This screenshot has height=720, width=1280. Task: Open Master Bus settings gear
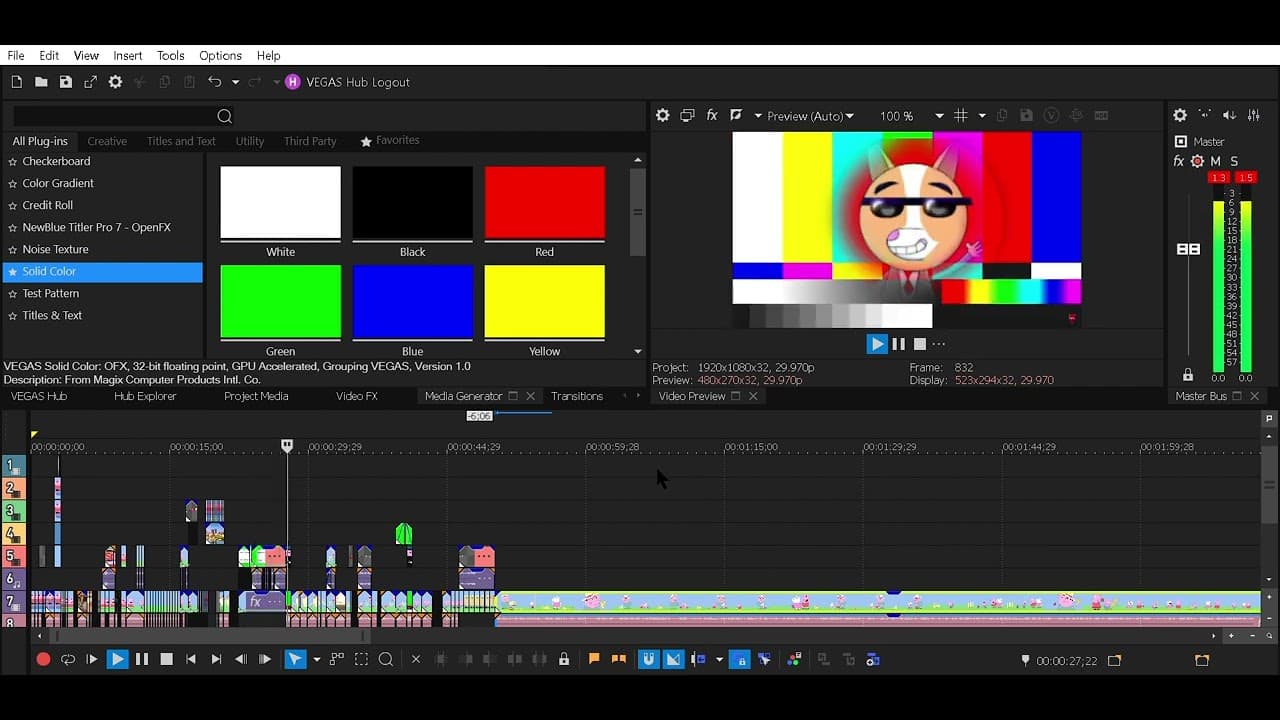tap(1180, 116)
